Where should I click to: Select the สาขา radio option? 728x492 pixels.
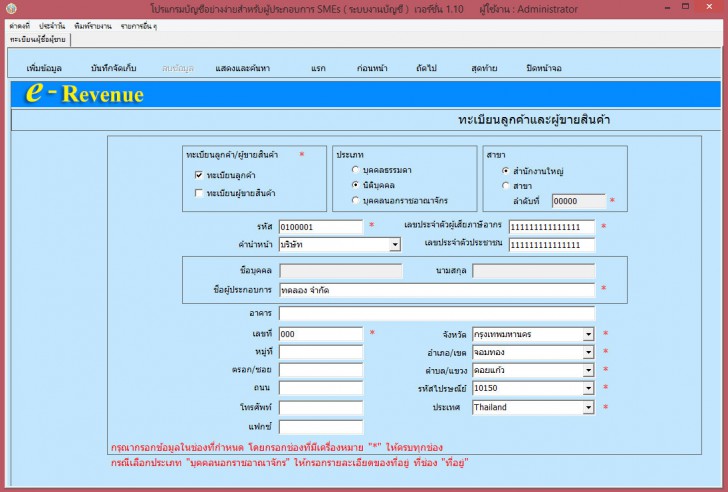506,186
